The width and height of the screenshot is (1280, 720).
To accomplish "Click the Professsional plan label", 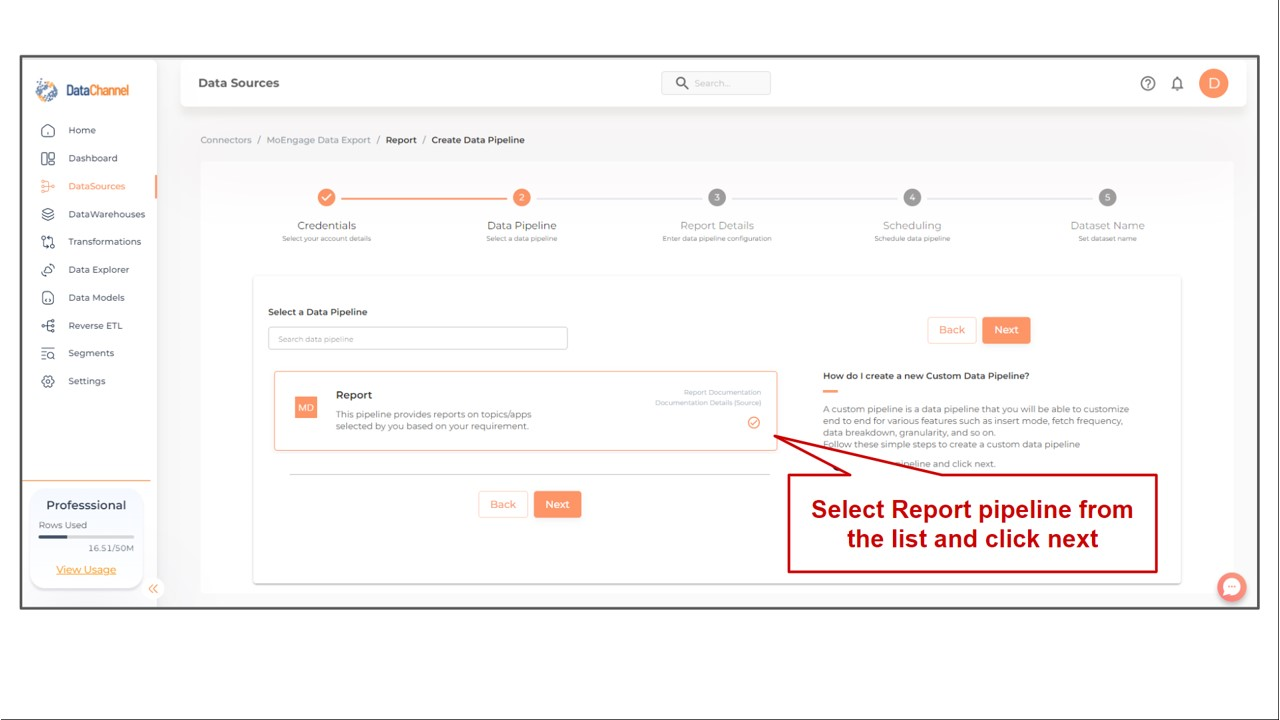I will click(86, 505).
